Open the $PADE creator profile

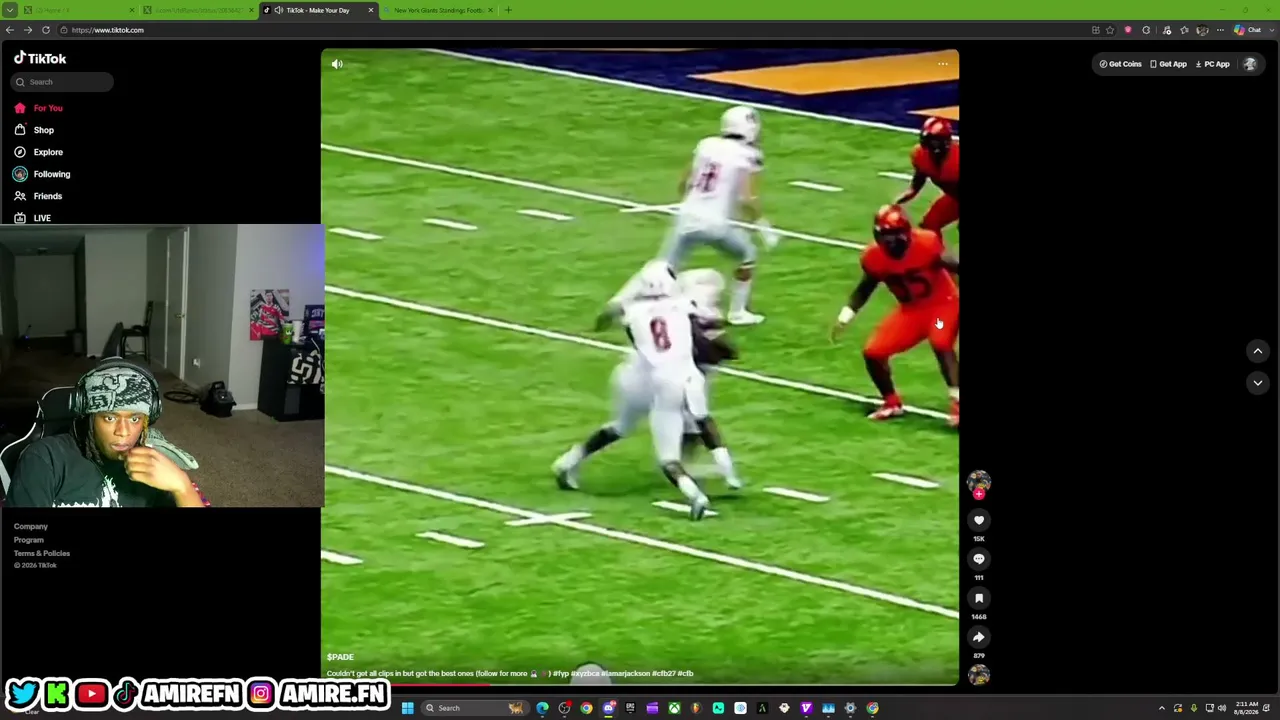(340, 657)
